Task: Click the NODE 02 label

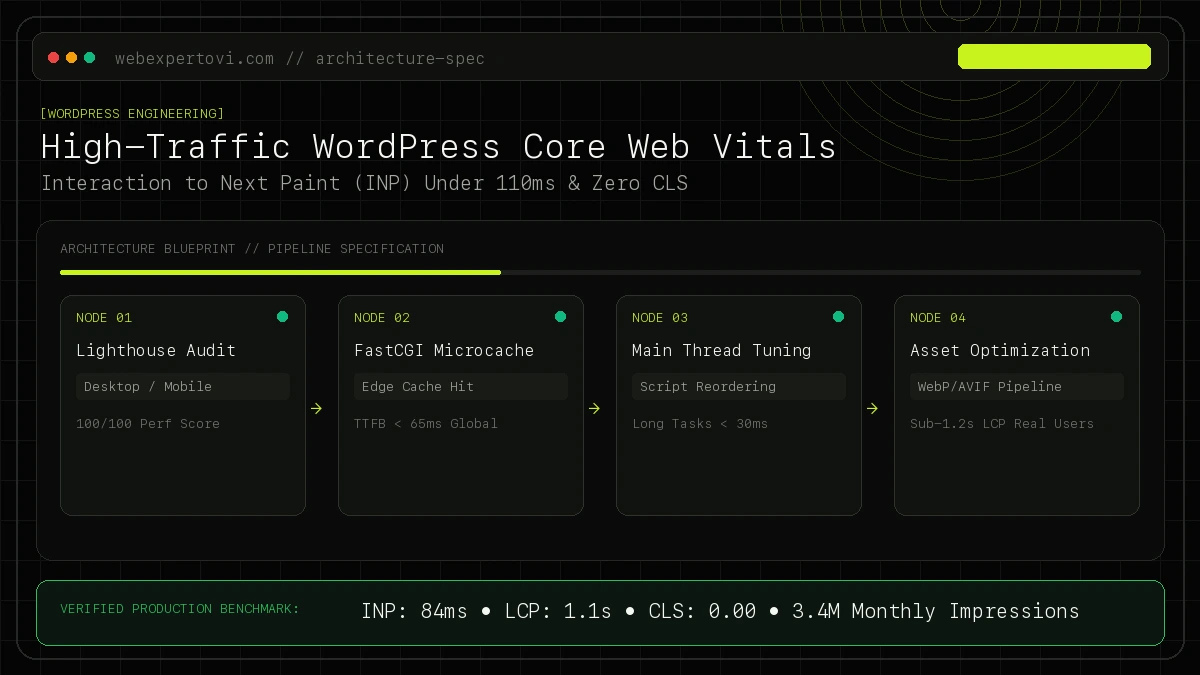Action: tap(382, 318)
